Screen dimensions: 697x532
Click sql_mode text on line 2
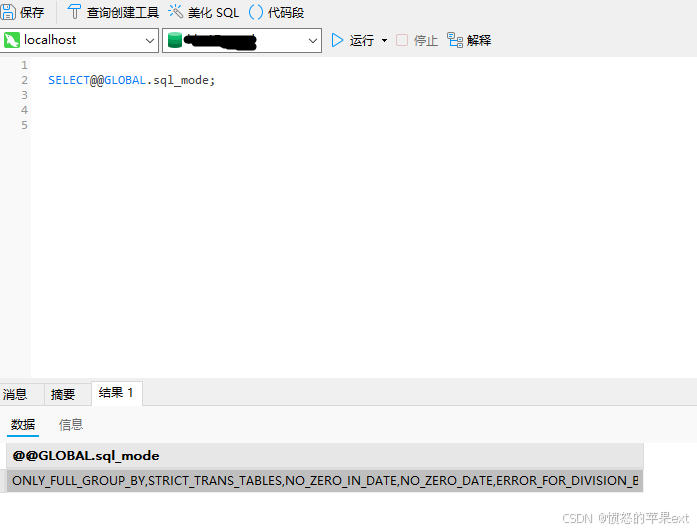point(181,80)
